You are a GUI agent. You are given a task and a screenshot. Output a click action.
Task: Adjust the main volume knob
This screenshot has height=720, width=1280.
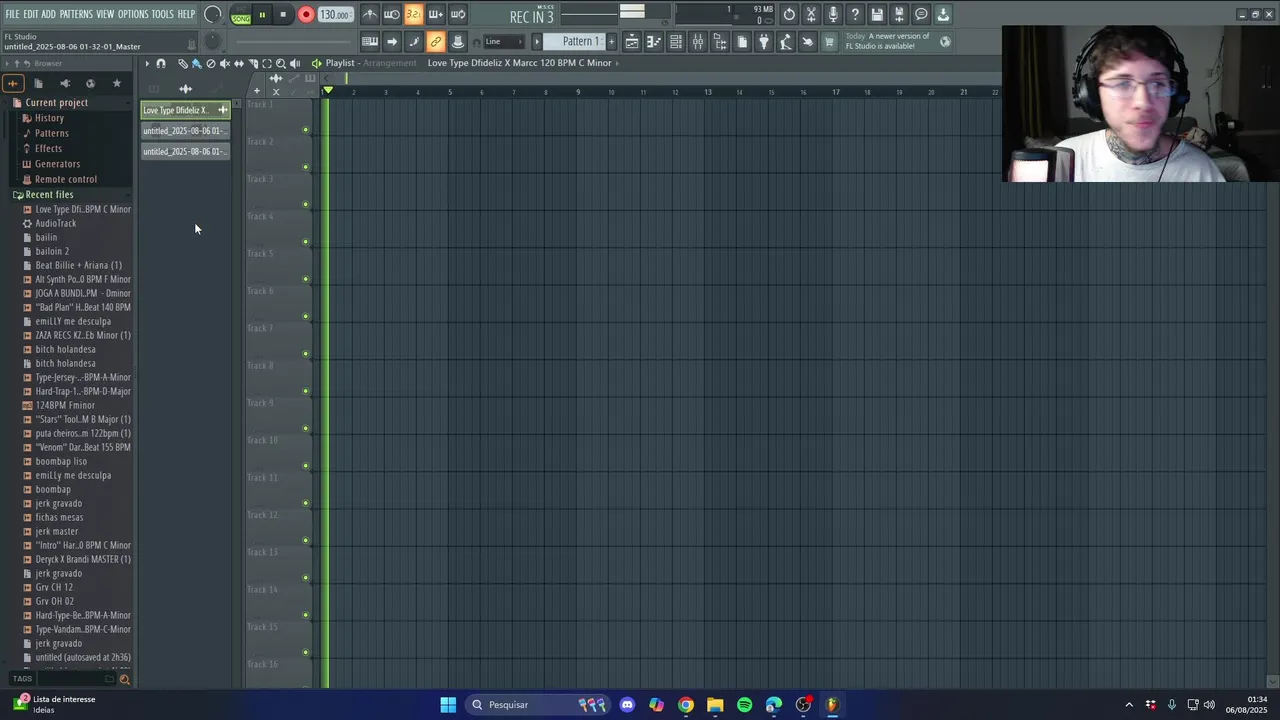213,14
